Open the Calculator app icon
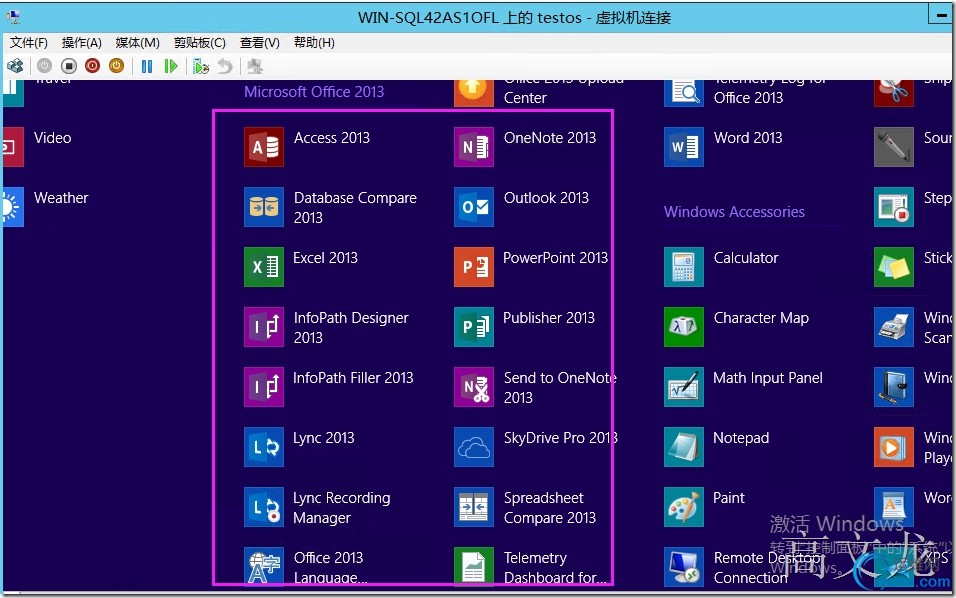Screen dimensions: 956x598 click(684, 267)
